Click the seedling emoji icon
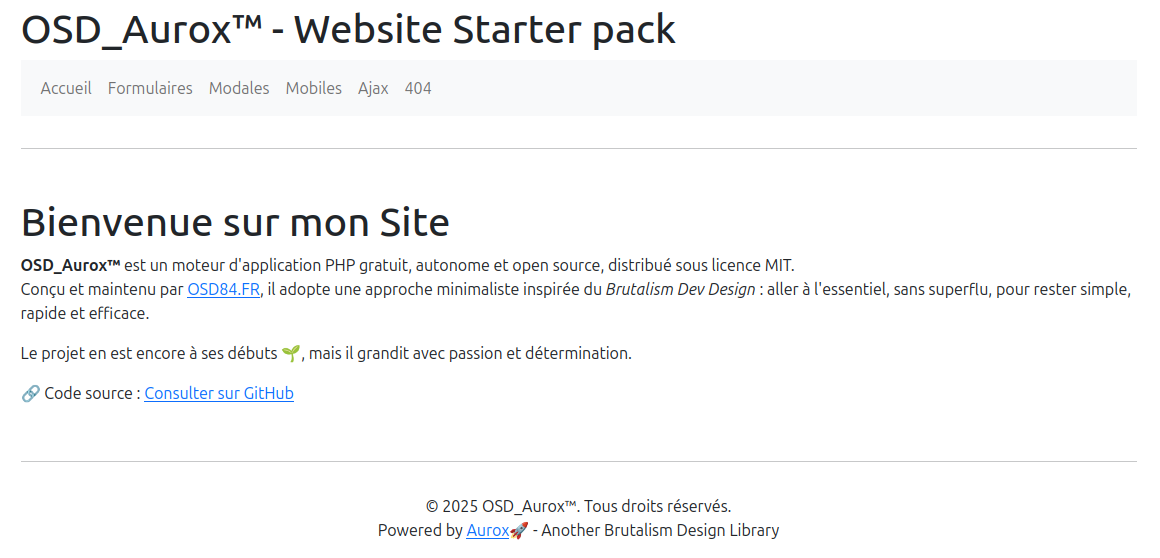The height and width of the screenshot is (558, 1160). coord(291,353)
